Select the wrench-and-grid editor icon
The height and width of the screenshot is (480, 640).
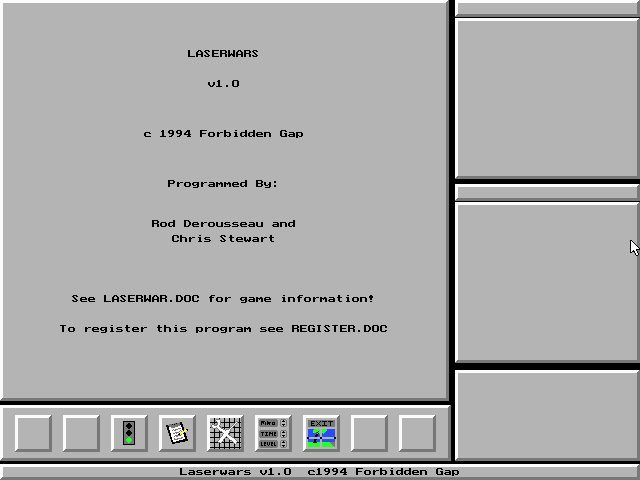tap(225, 433)
